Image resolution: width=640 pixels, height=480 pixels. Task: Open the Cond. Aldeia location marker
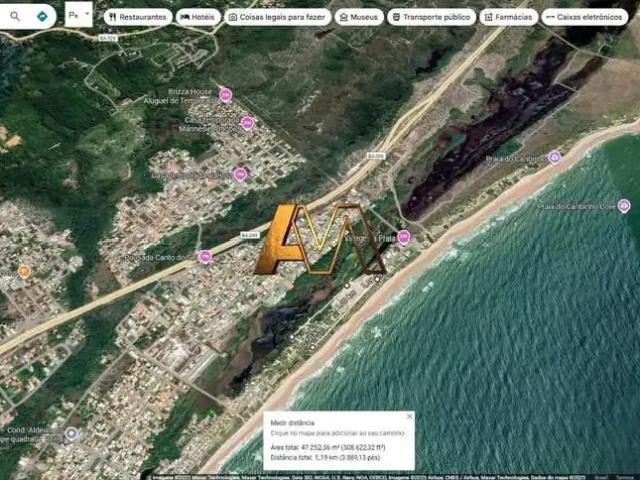point(71,433)
